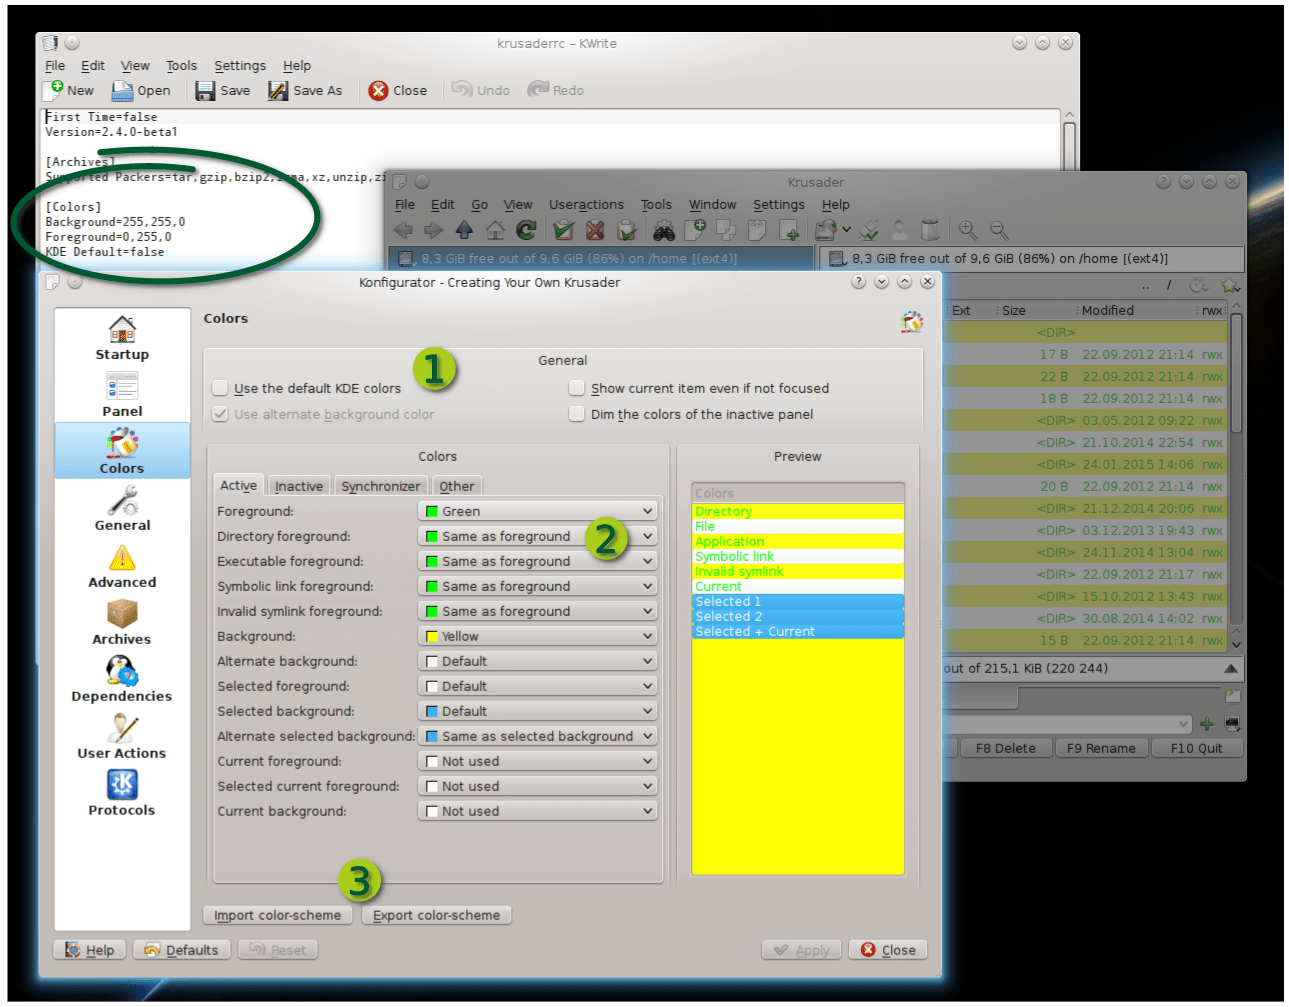Open the General settings section
Image resolution: width=1289 pixels, height=1007 pixels.
122,509
